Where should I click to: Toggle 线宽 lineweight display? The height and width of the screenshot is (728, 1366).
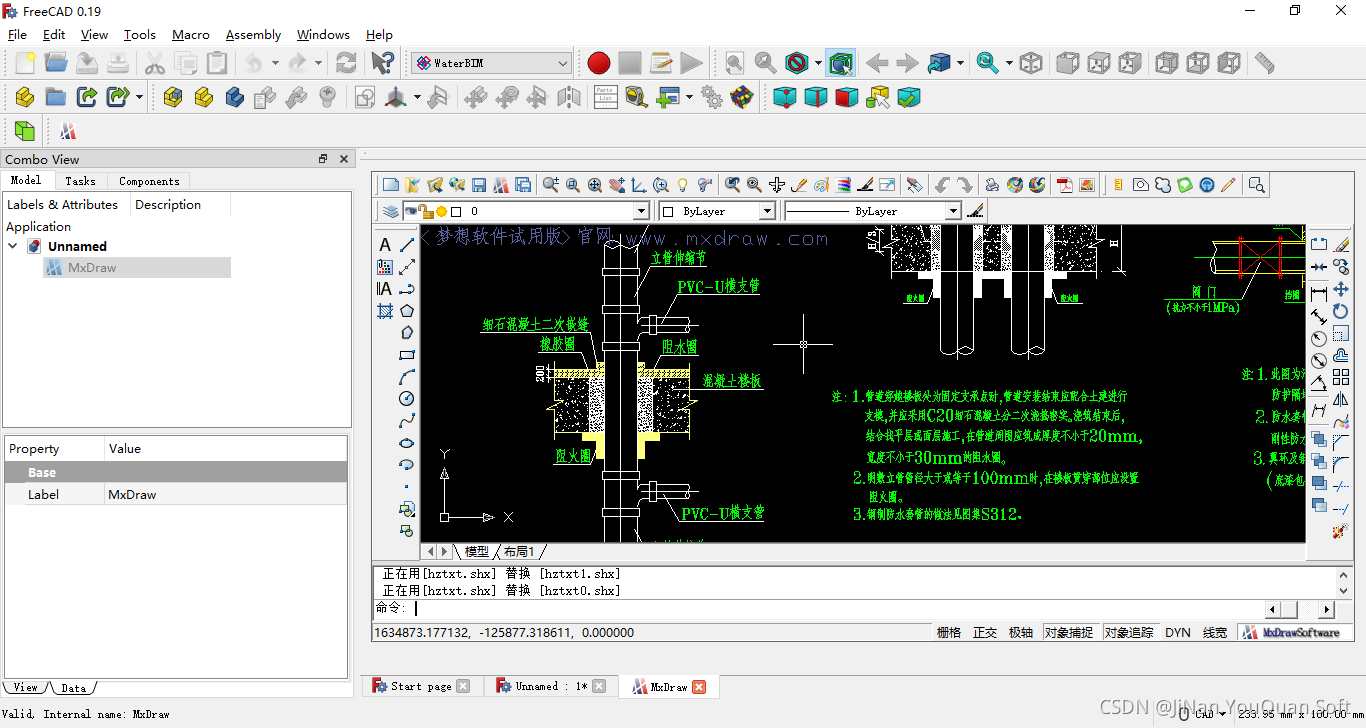(1215, 632)
